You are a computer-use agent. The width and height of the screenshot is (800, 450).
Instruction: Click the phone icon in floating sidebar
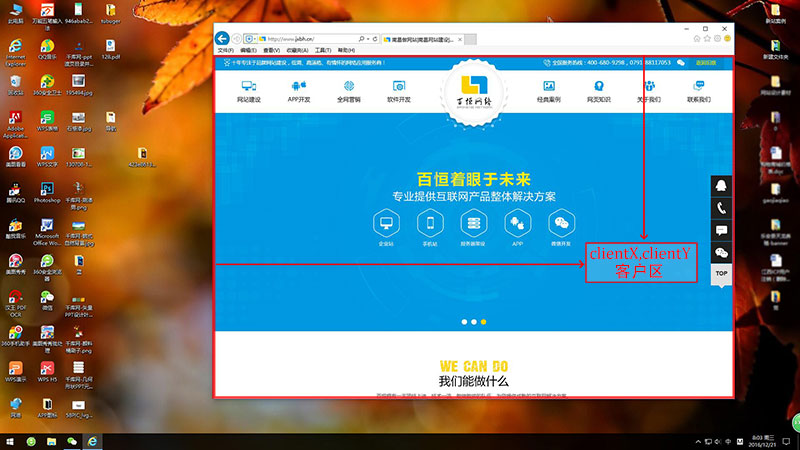[721, 208]
